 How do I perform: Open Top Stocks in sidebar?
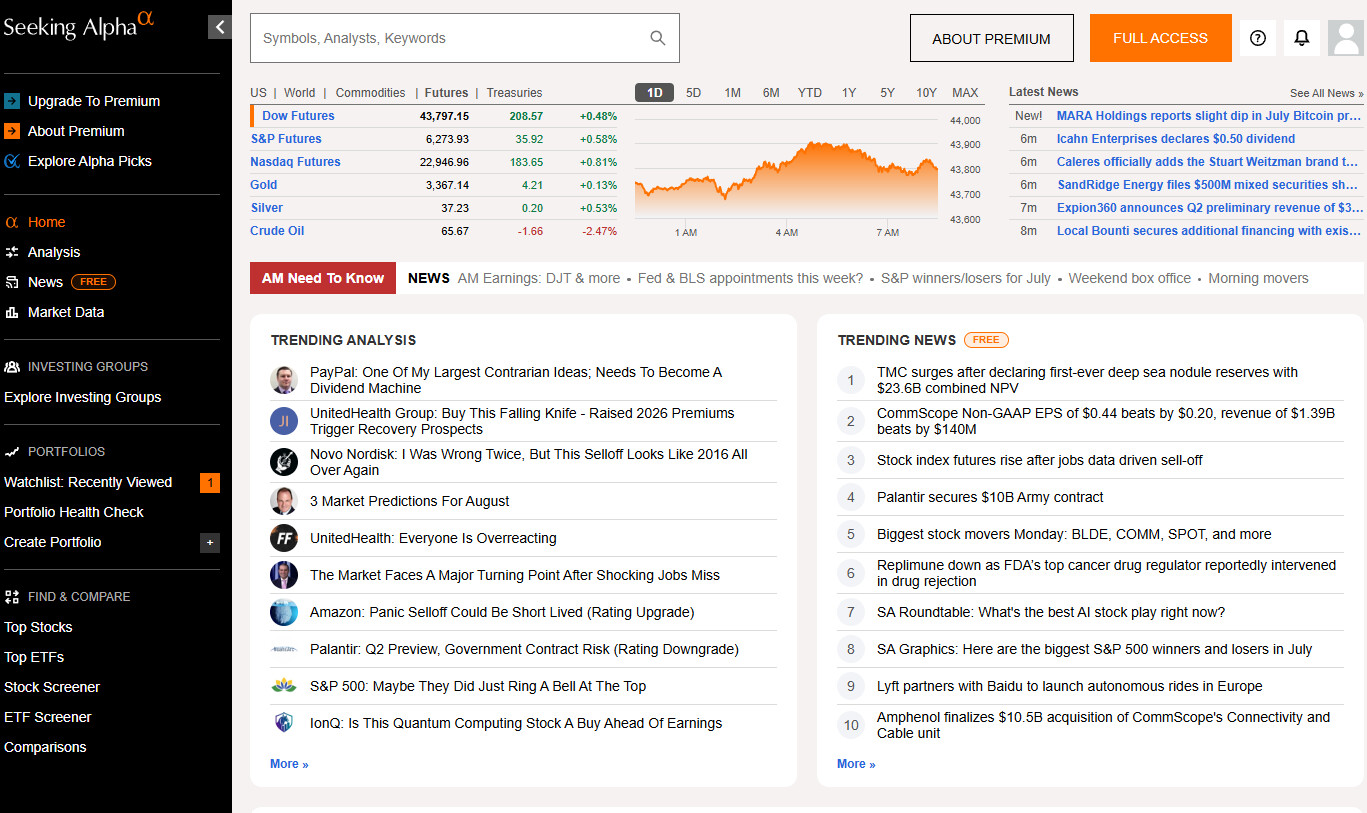(x=38, y=627)
